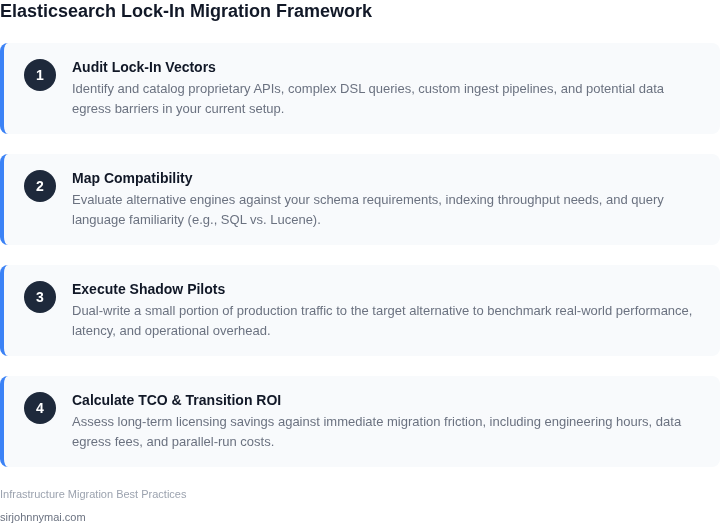Select the Calculate TCO & Transition ROI title
The height and width of the screenshot is (523, 720).
(176, 400)
